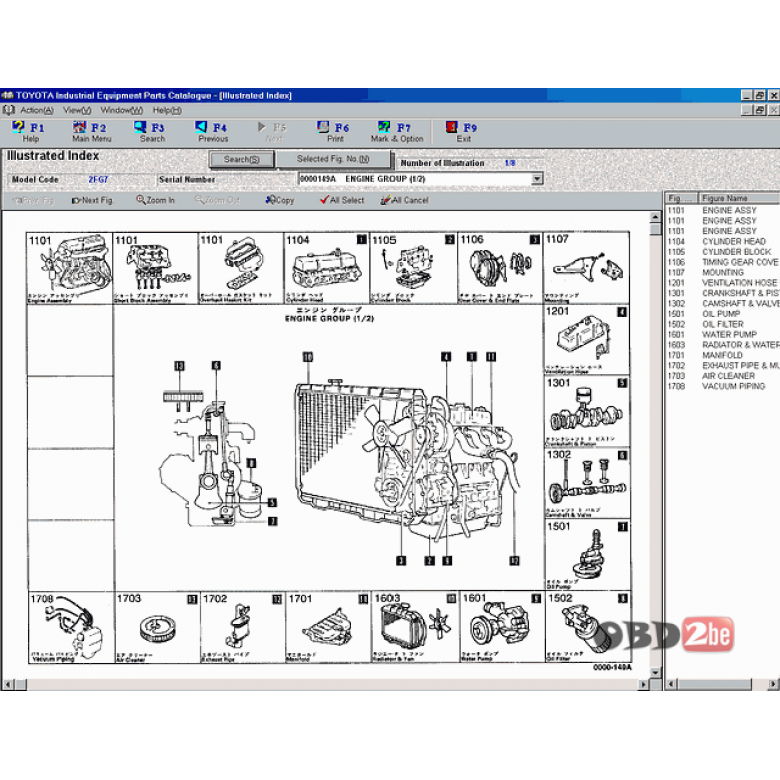Select the 1201 Ventilation Hose thumbnail
The height and width of the screenshot is (780, 780).
click(586, 340)
